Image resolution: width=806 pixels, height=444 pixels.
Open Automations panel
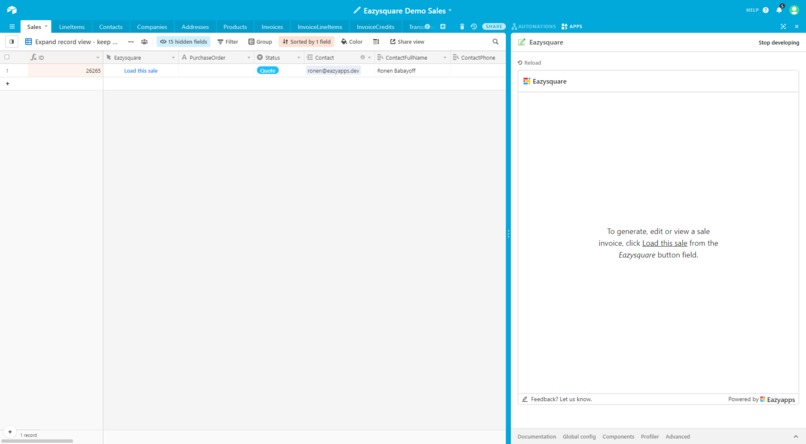[x=534, y=26]
